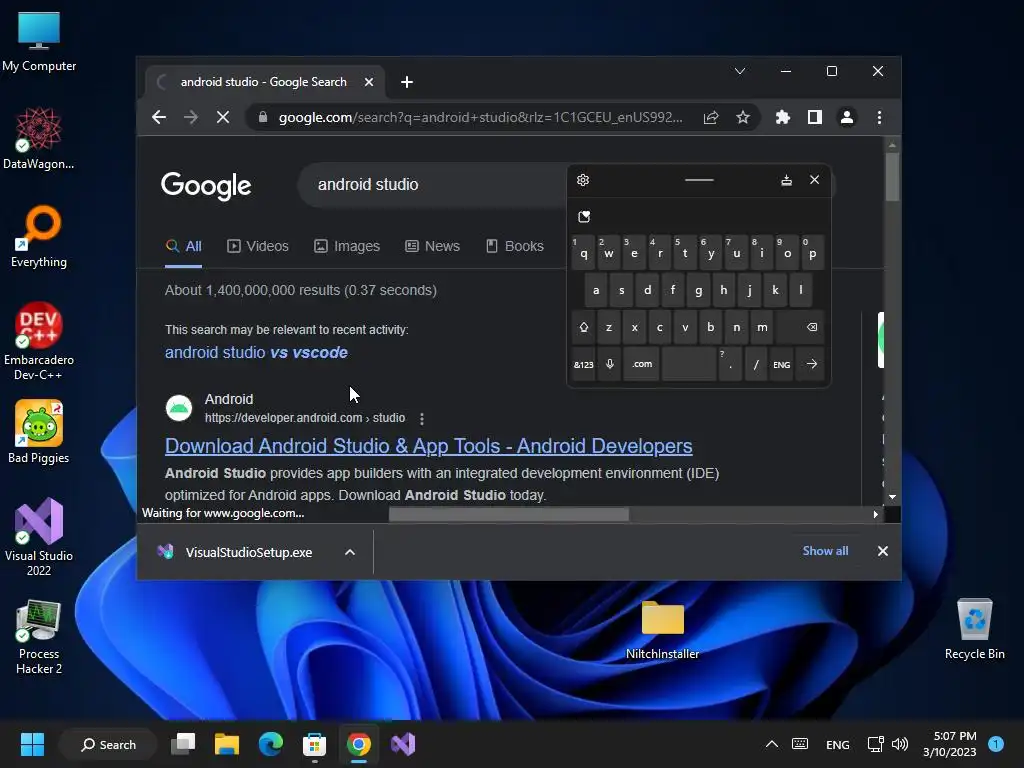Launch Microsoft Edge from taskbar

(270, 744)
